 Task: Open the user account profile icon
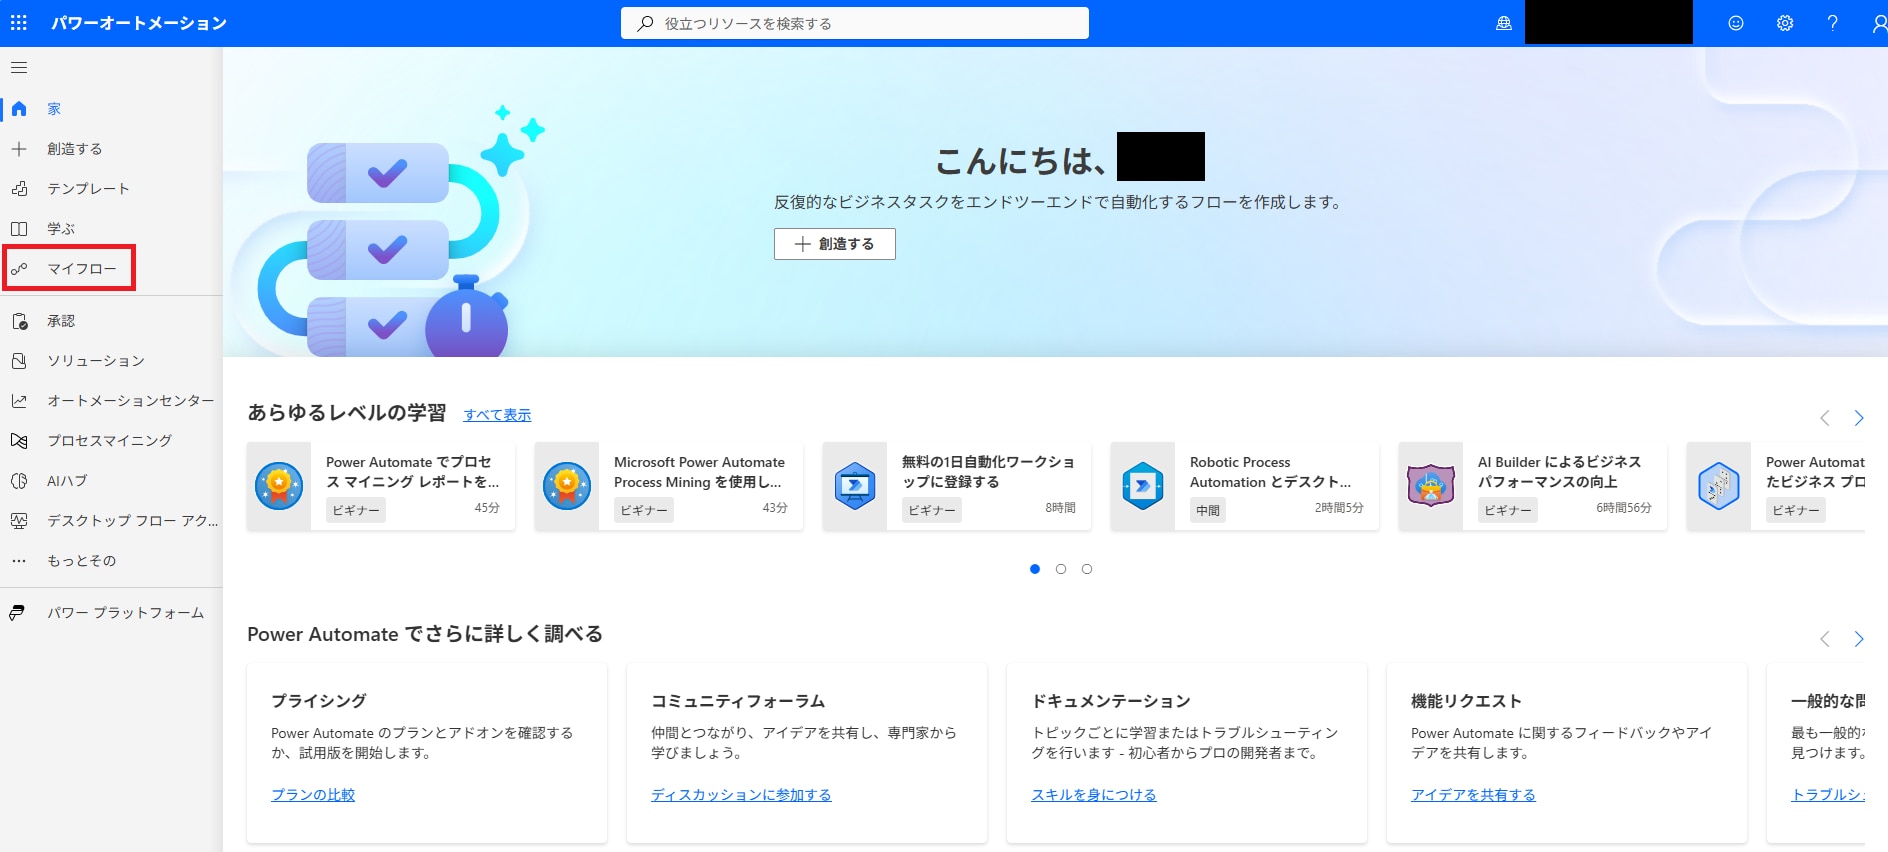1878,23
